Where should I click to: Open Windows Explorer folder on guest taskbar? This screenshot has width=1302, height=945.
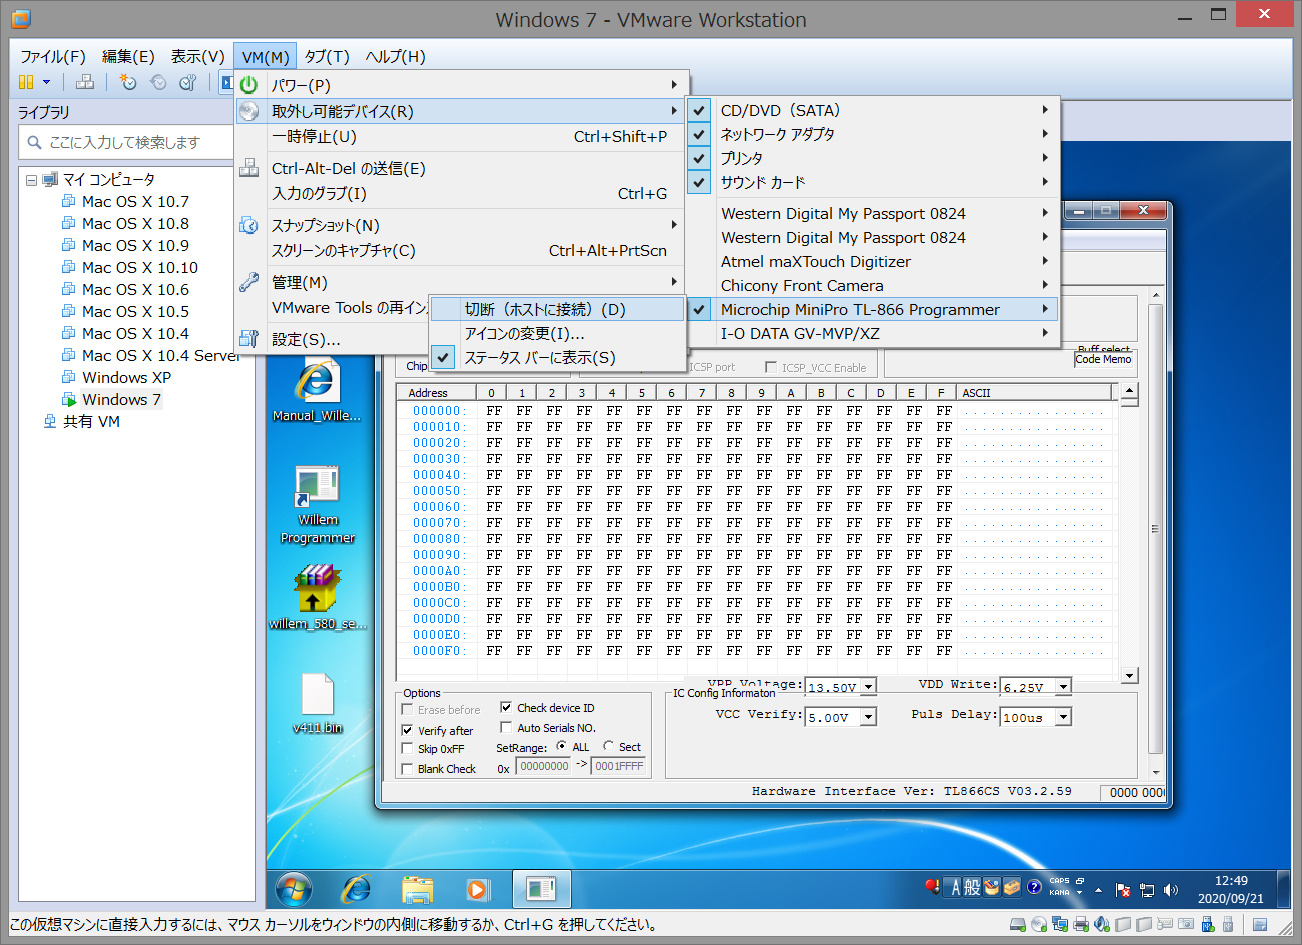pyautogui.click(x=417, y=888)
